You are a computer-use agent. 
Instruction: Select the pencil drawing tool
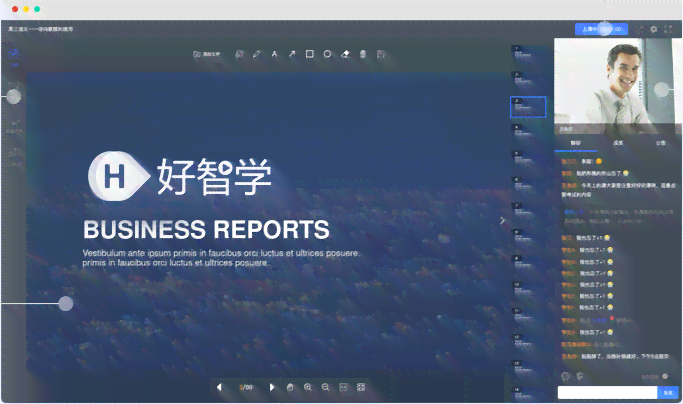click(257, 54)
